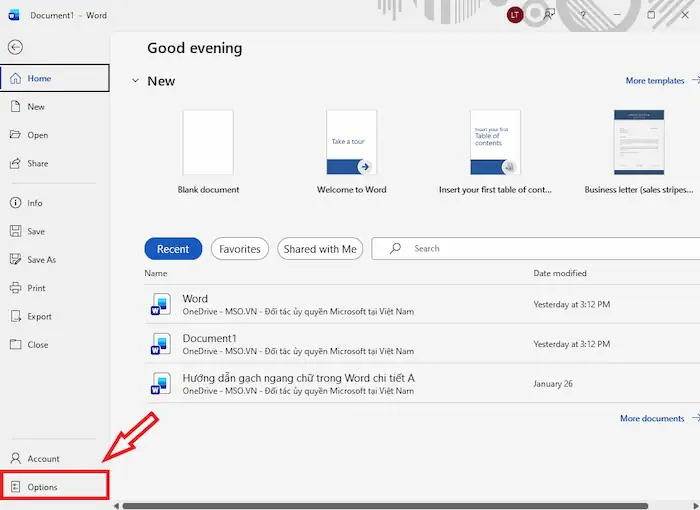
Task: Switch to Shared with Me tab
Action: click(x=320, y=249)
